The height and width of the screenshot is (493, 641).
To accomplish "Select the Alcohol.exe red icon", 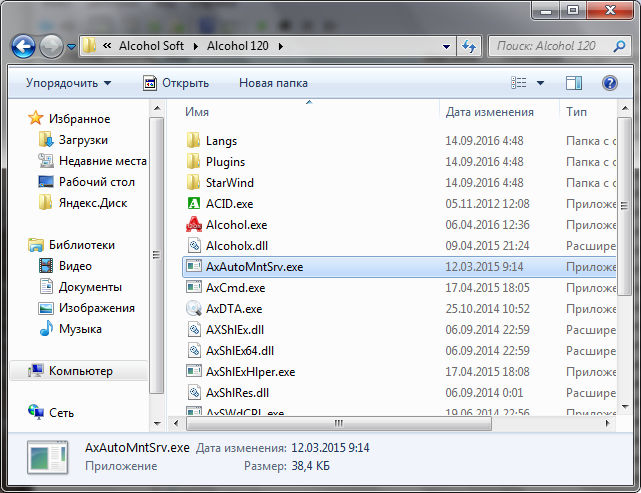I will click(x=194, y=224).
